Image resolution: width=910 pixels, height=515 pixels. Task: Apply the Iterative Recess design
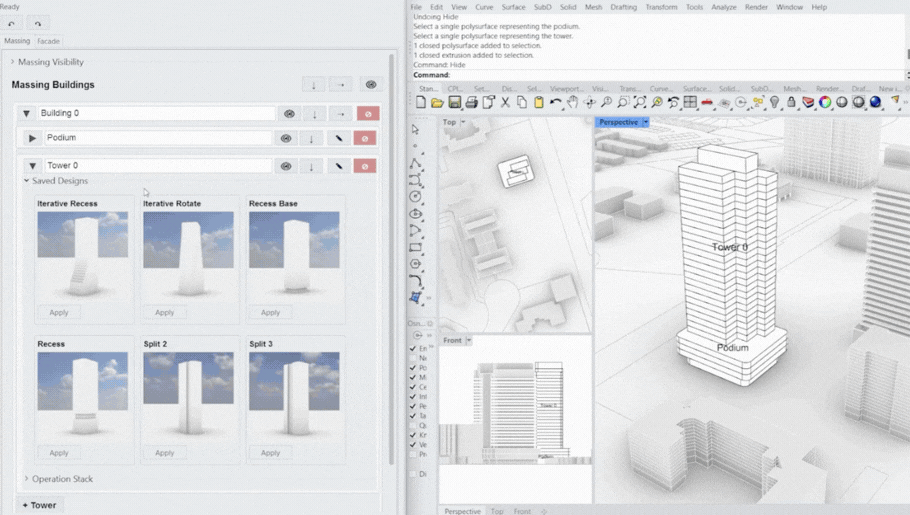coord(59,312)
